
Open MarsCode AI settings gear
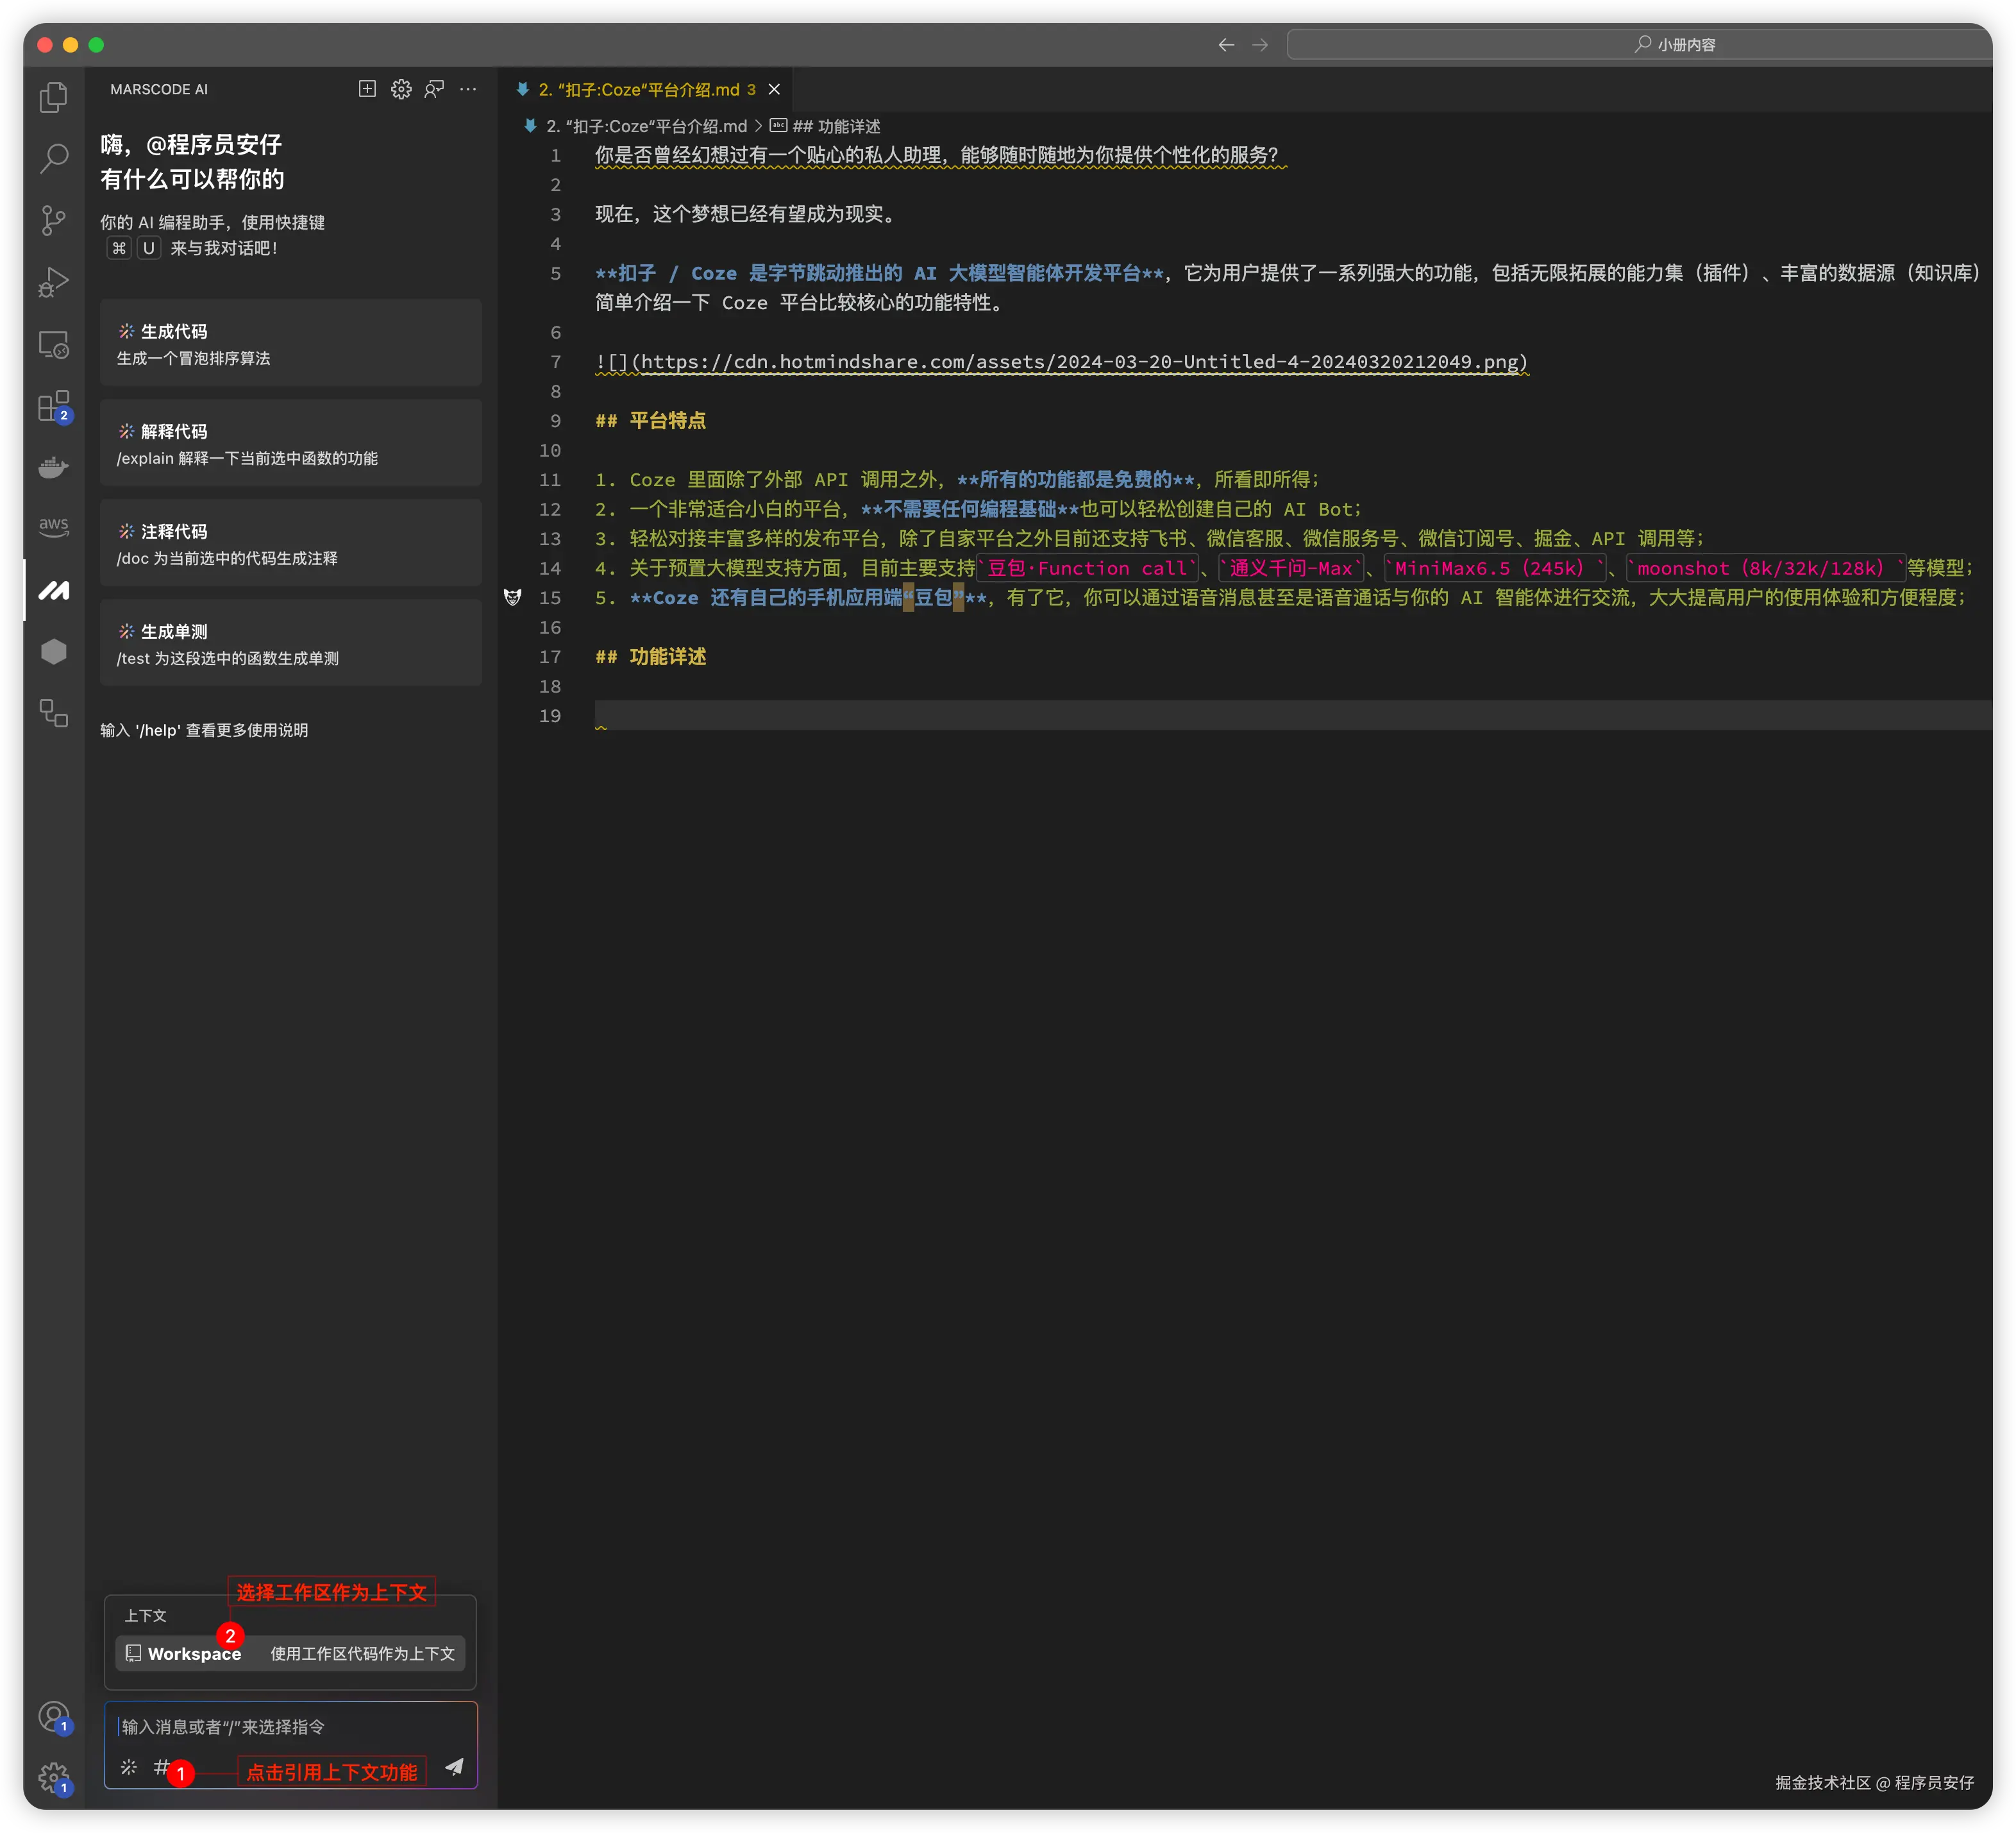(x=401, y=89)
